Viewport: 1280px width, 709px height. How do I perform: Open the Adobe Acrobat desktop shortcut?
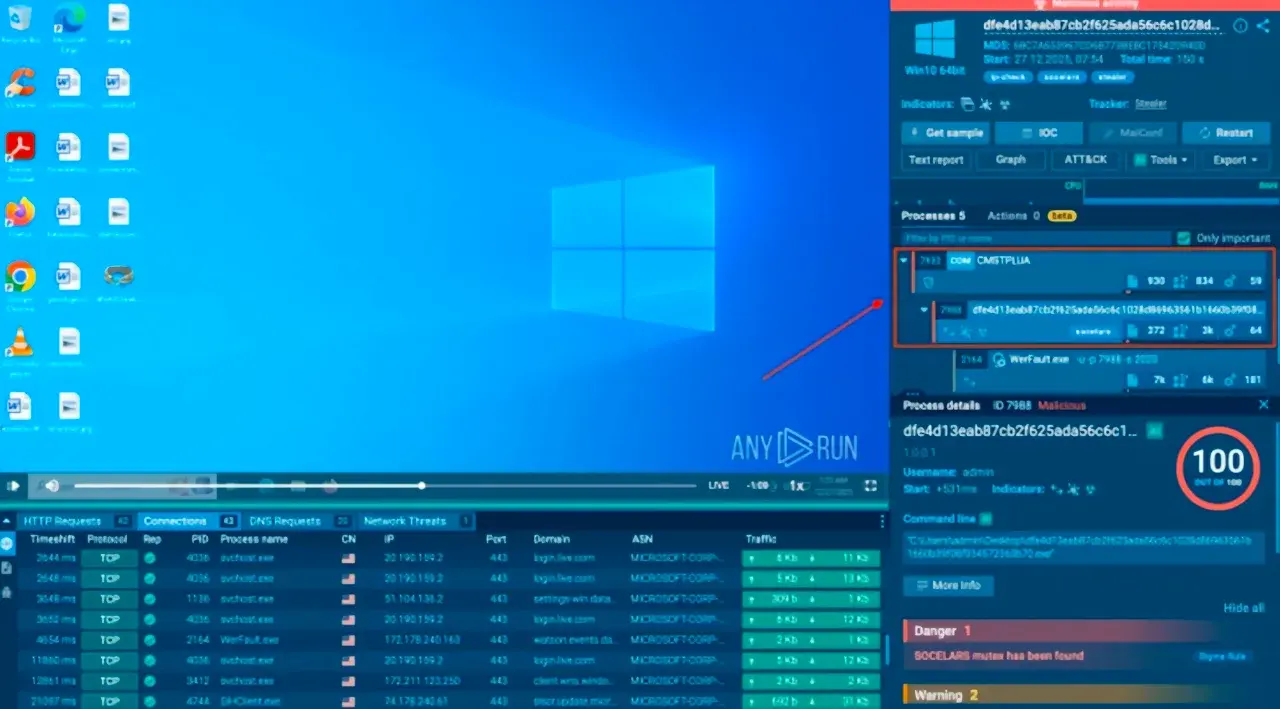[20, 147]
